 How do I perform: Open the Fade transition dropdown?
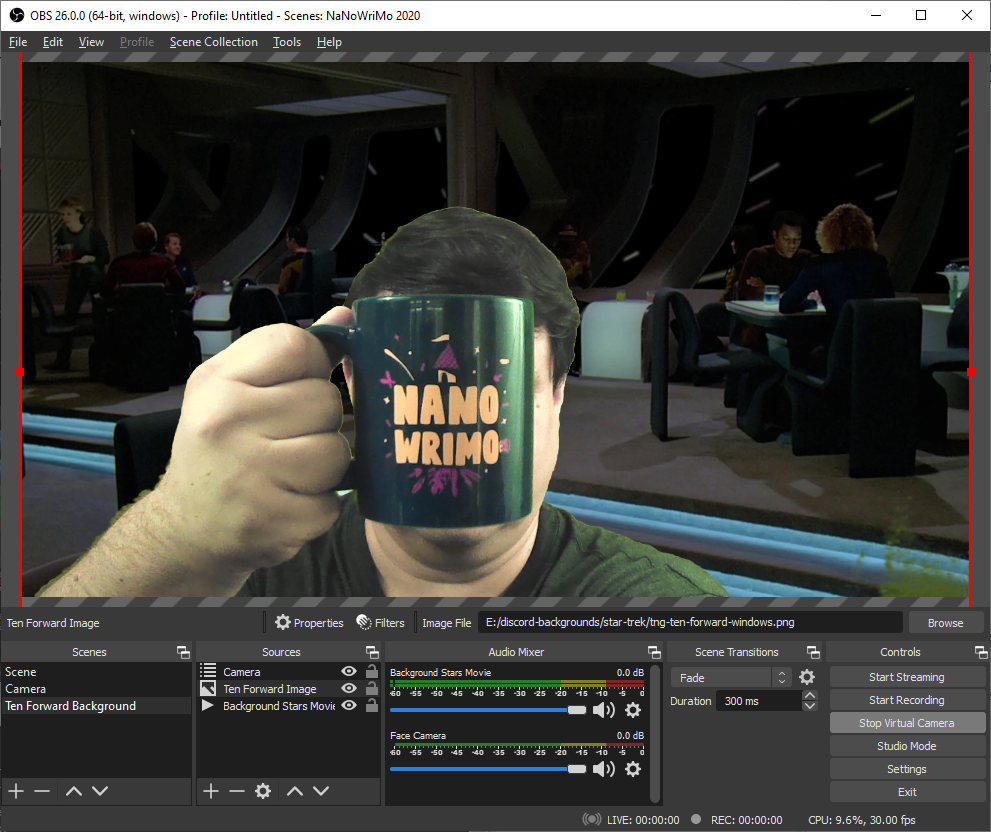point(731,678)
